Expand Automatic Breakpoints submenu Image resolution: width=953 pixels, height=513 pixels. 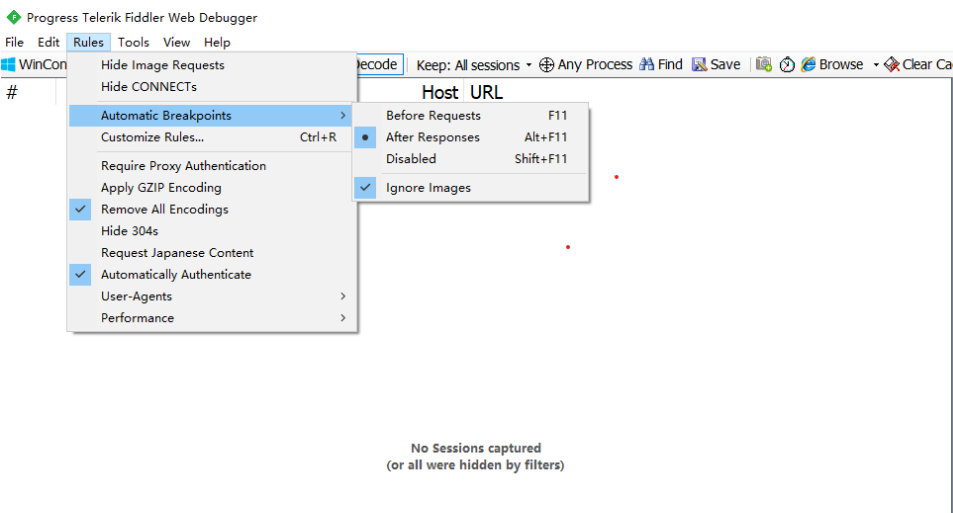(x=212, y=115)
